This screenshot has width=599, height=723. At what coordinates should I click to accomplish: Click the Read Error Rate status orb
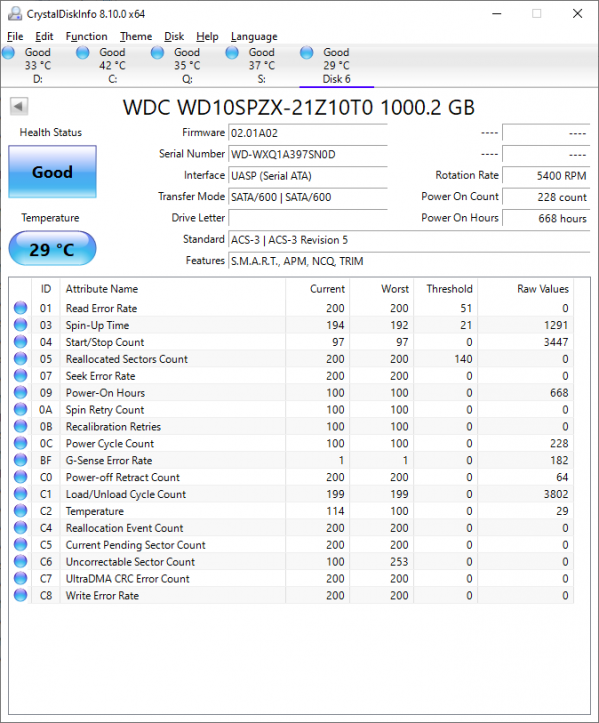click(21, 308)
